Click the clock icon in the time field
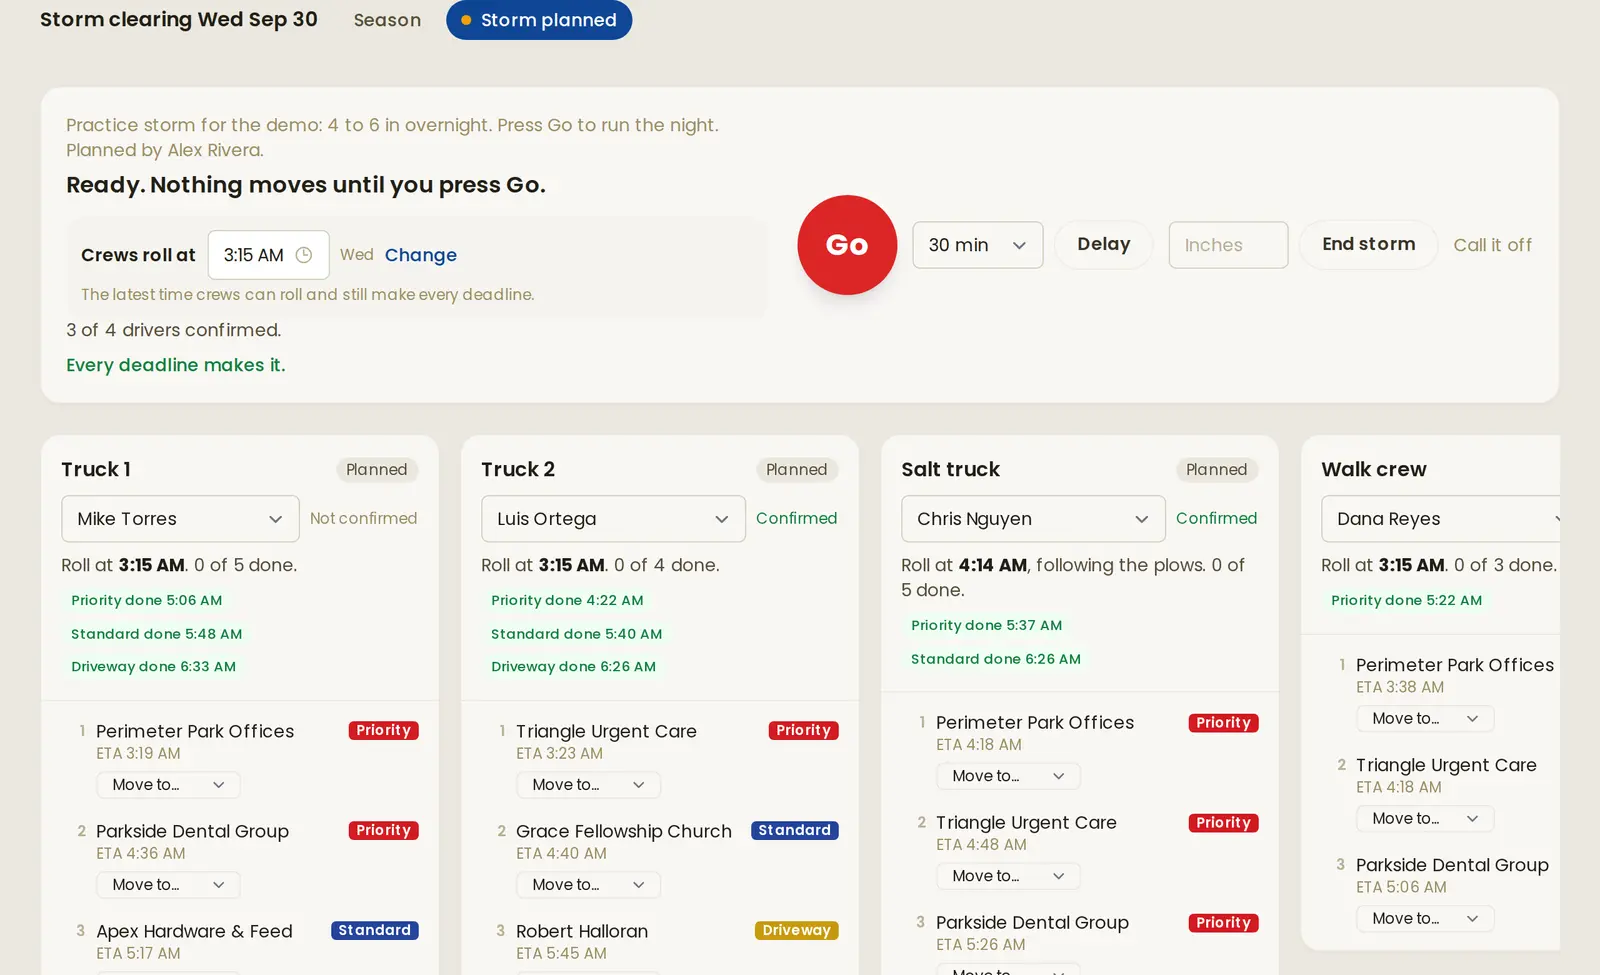This screenshot has width=1600, height=975. point(304,255)
